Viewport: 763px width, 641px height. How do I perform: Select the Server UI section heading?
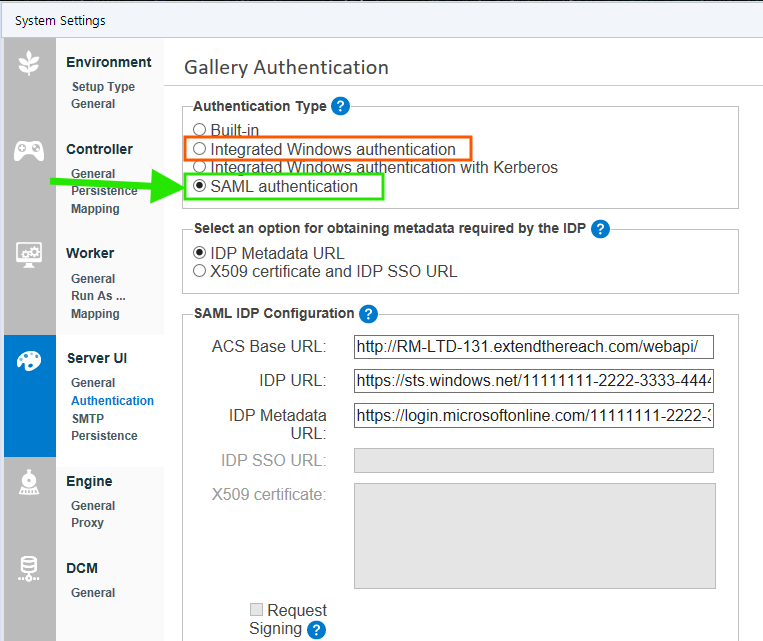(x=97, y=358)
